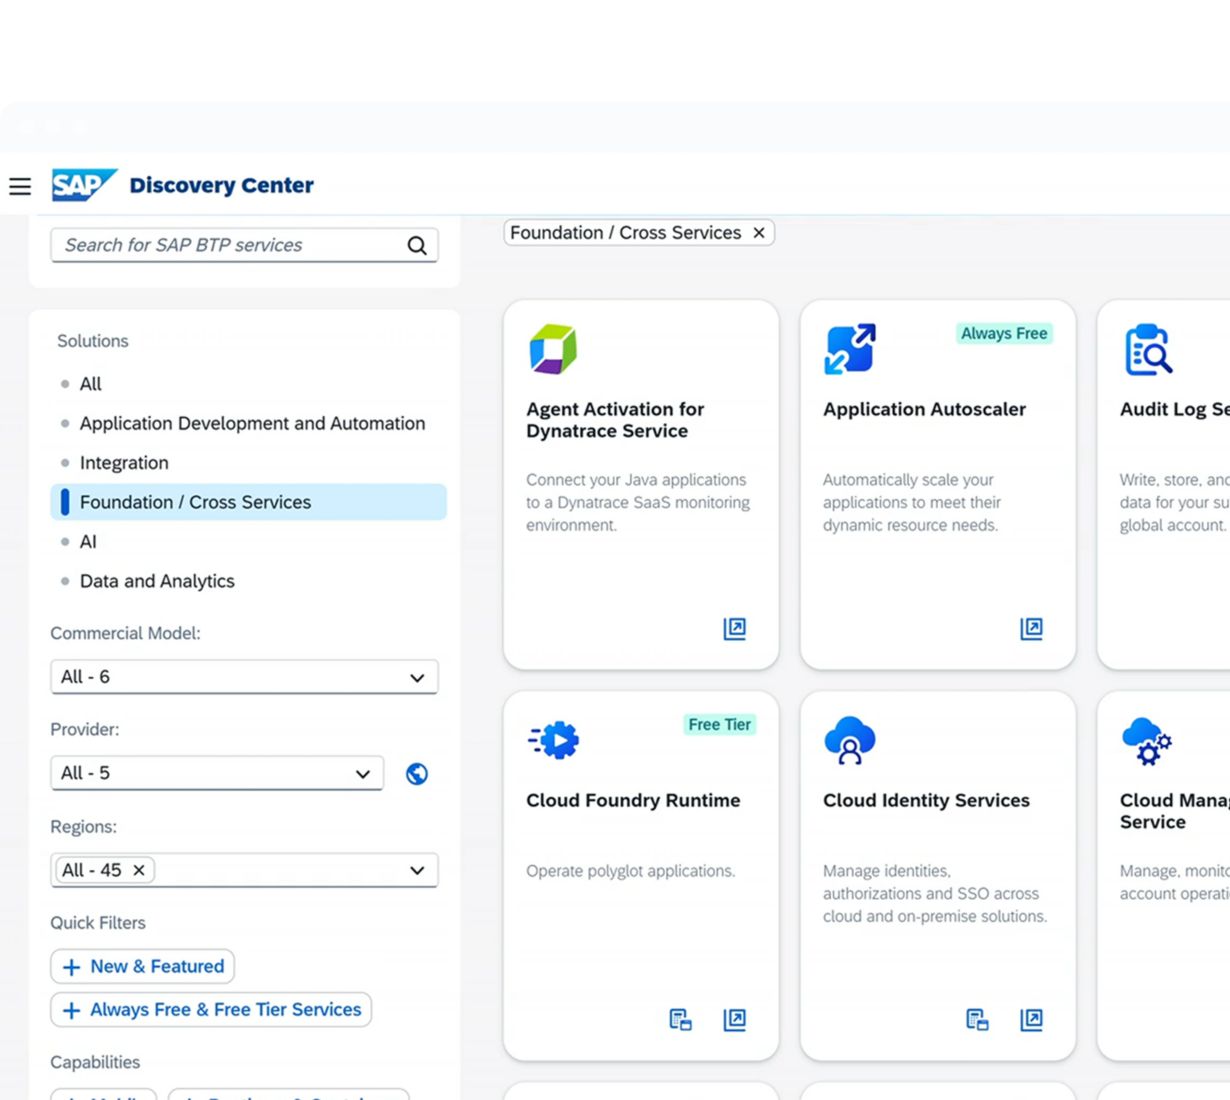Open the hamburger navigation menu
This screenshot has width=1230, height=1100.
pyautogui.click(x=20, y=186)
